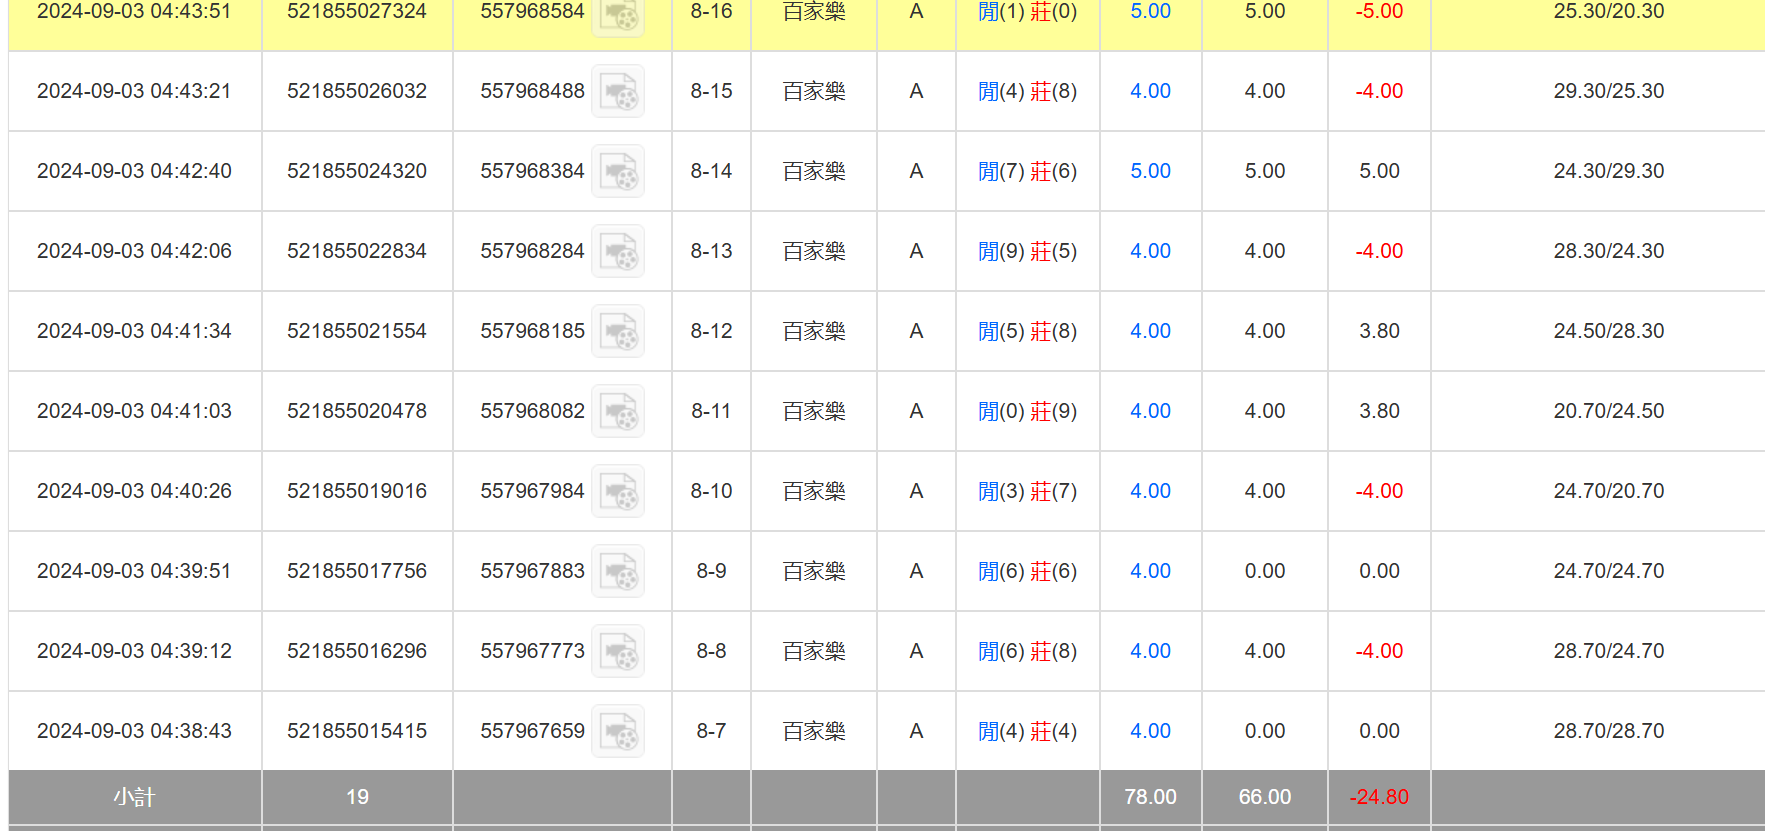Play replay icon next to 557967773

click(x=617, y=651)
